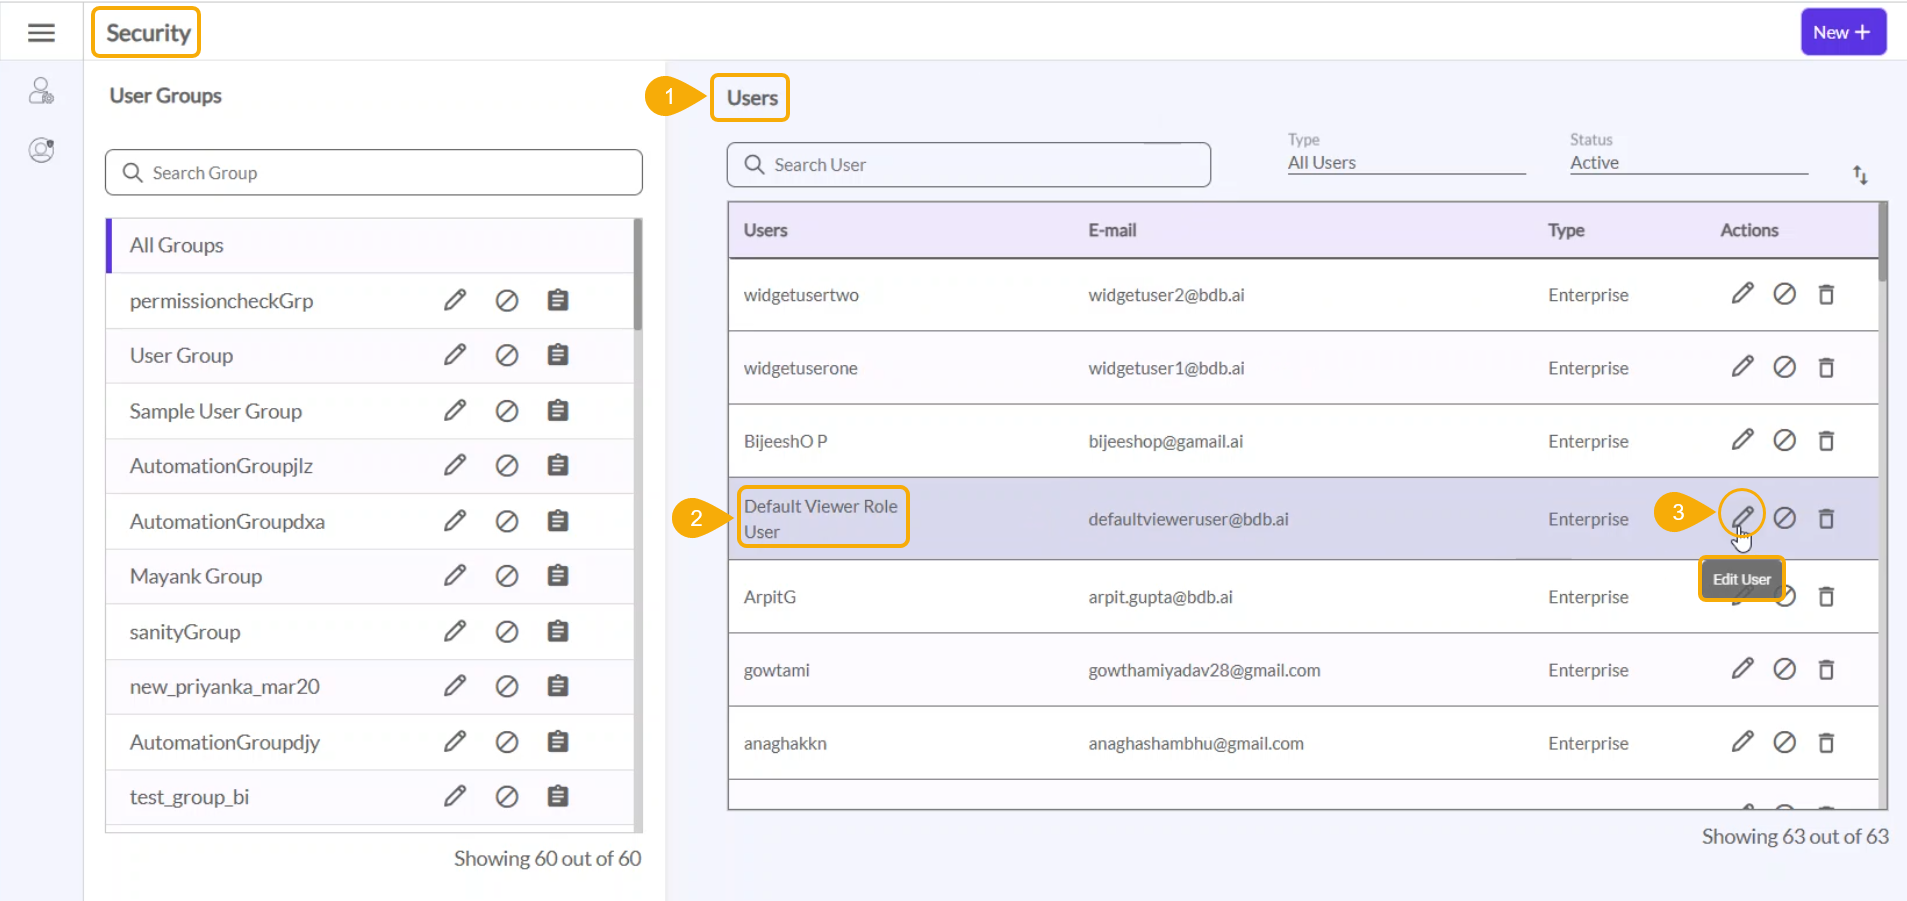Delete the anaghakkn user
This screenshot has width=1907, height=901.
(1826, 743)
